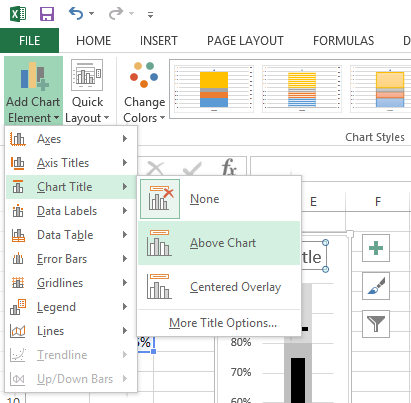Switch to the INSERT ribbon tab
Viewport: 411px width, 403px height.
click(x=159, y=41)
